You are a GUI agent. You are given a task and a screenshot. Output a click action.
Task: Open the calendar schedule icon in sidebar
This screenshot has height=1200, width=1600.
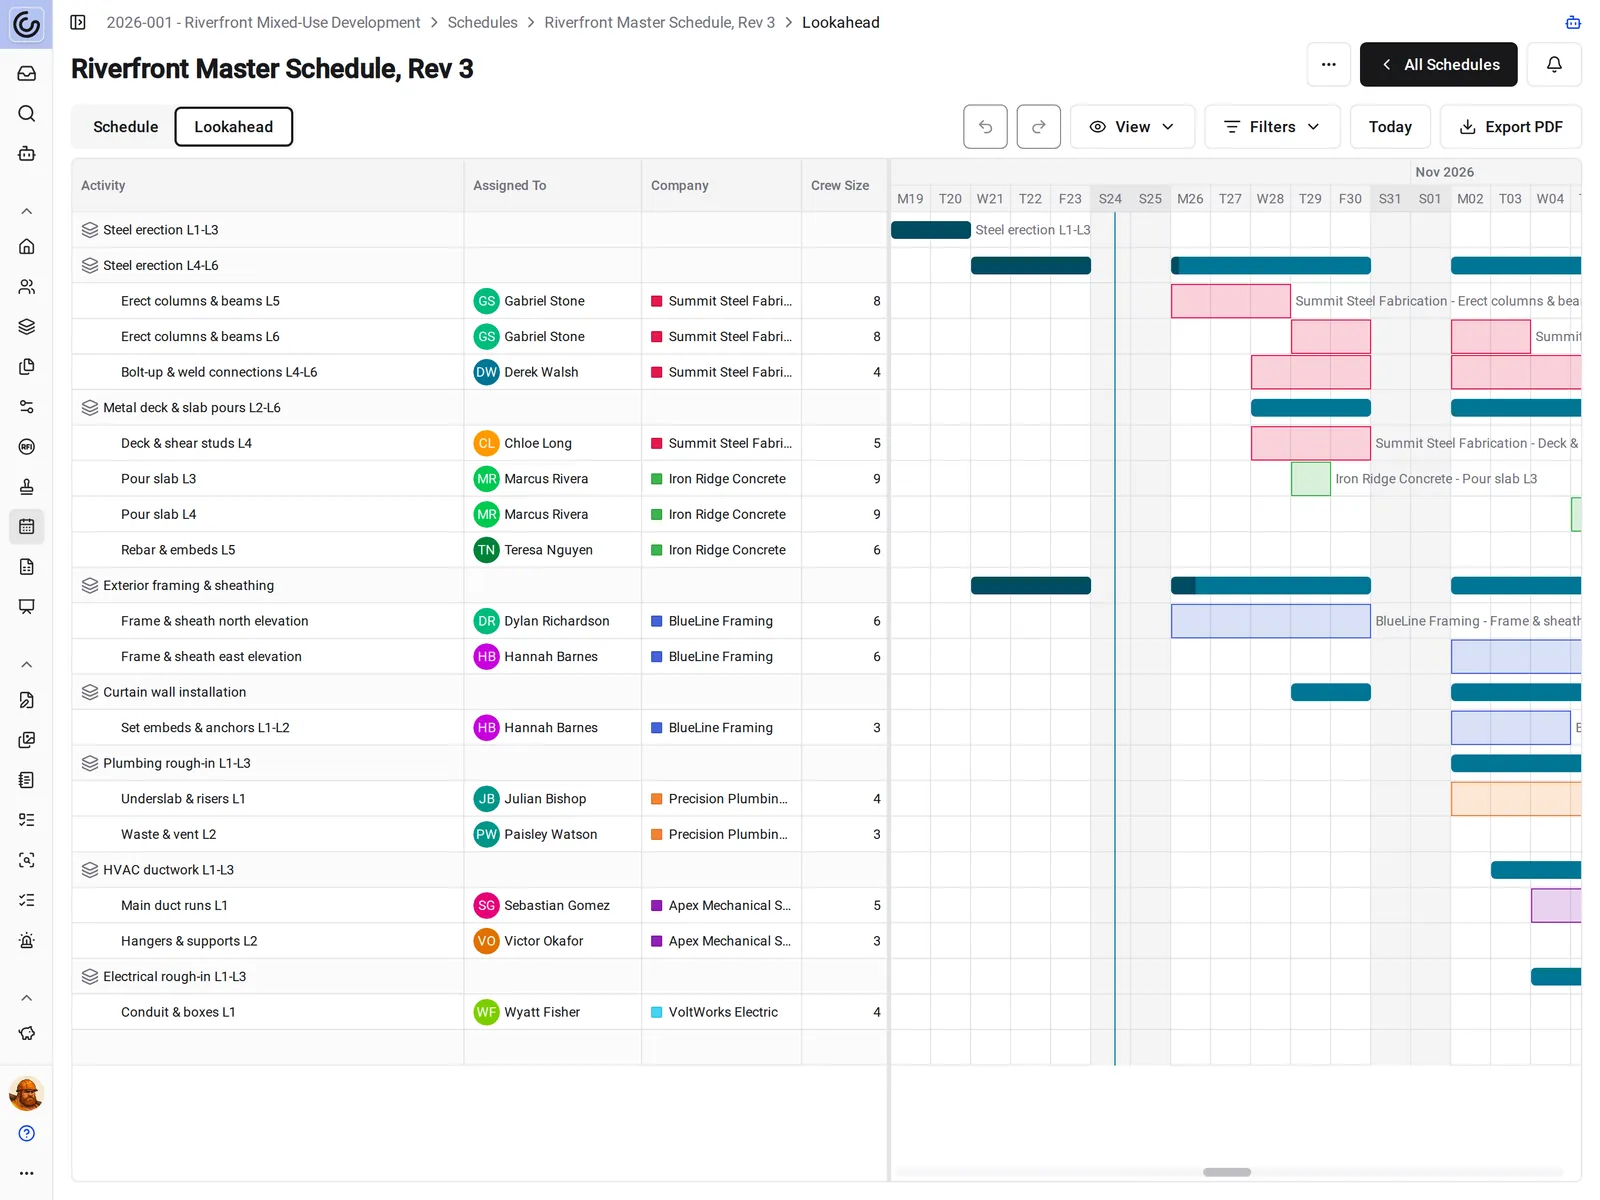[27, 526]
